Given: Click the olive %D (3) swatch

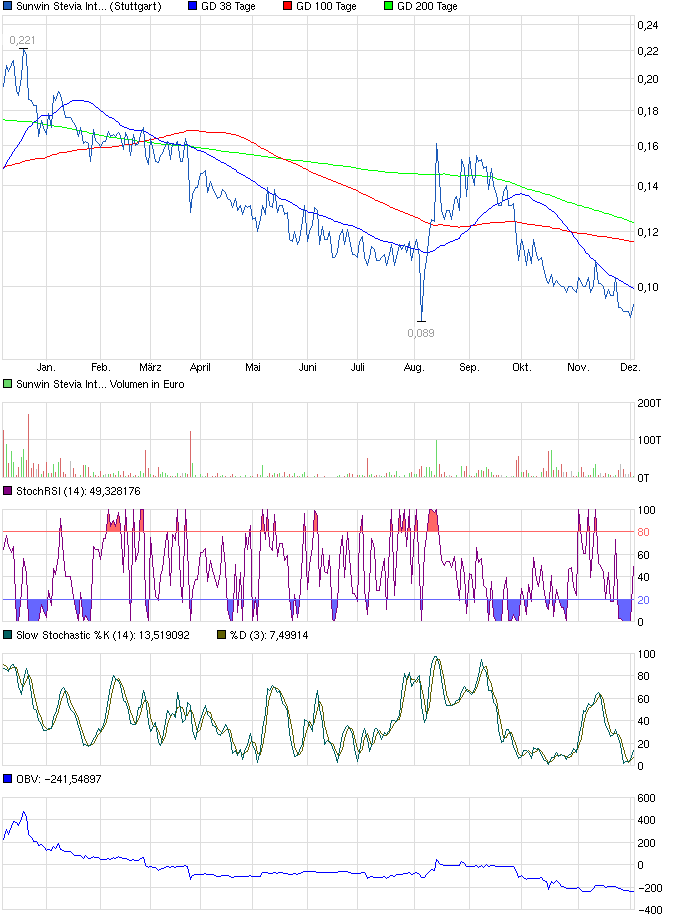Looking at the screenshot, I should 221,635.
